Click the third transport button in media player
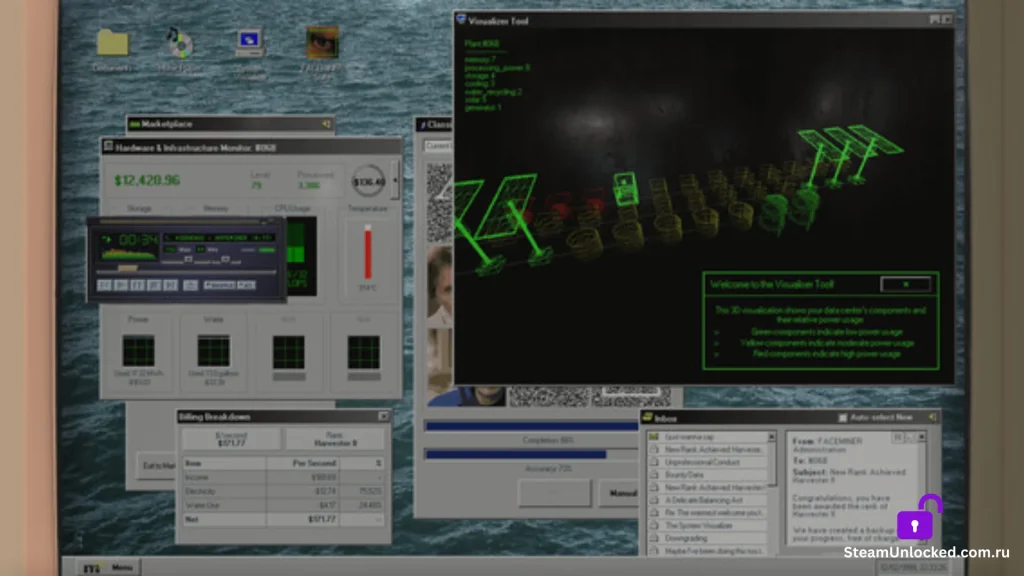 tap(137, 285)
